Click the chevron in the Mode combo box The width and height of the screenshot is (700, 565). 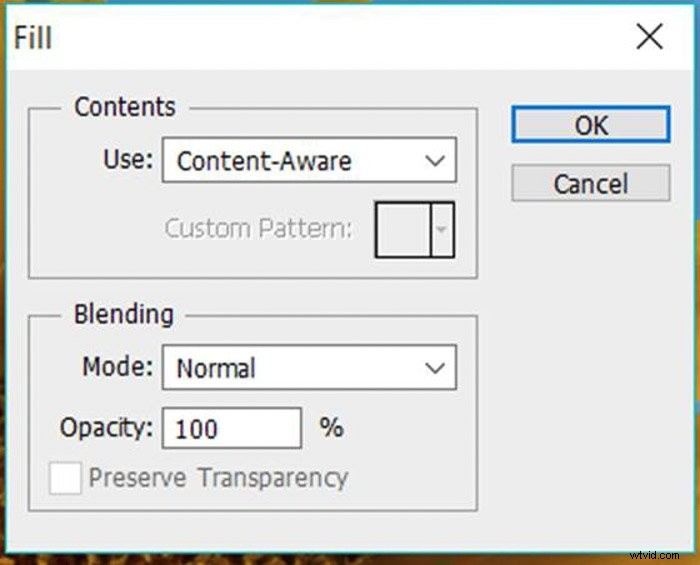click(x=434, y=367)
